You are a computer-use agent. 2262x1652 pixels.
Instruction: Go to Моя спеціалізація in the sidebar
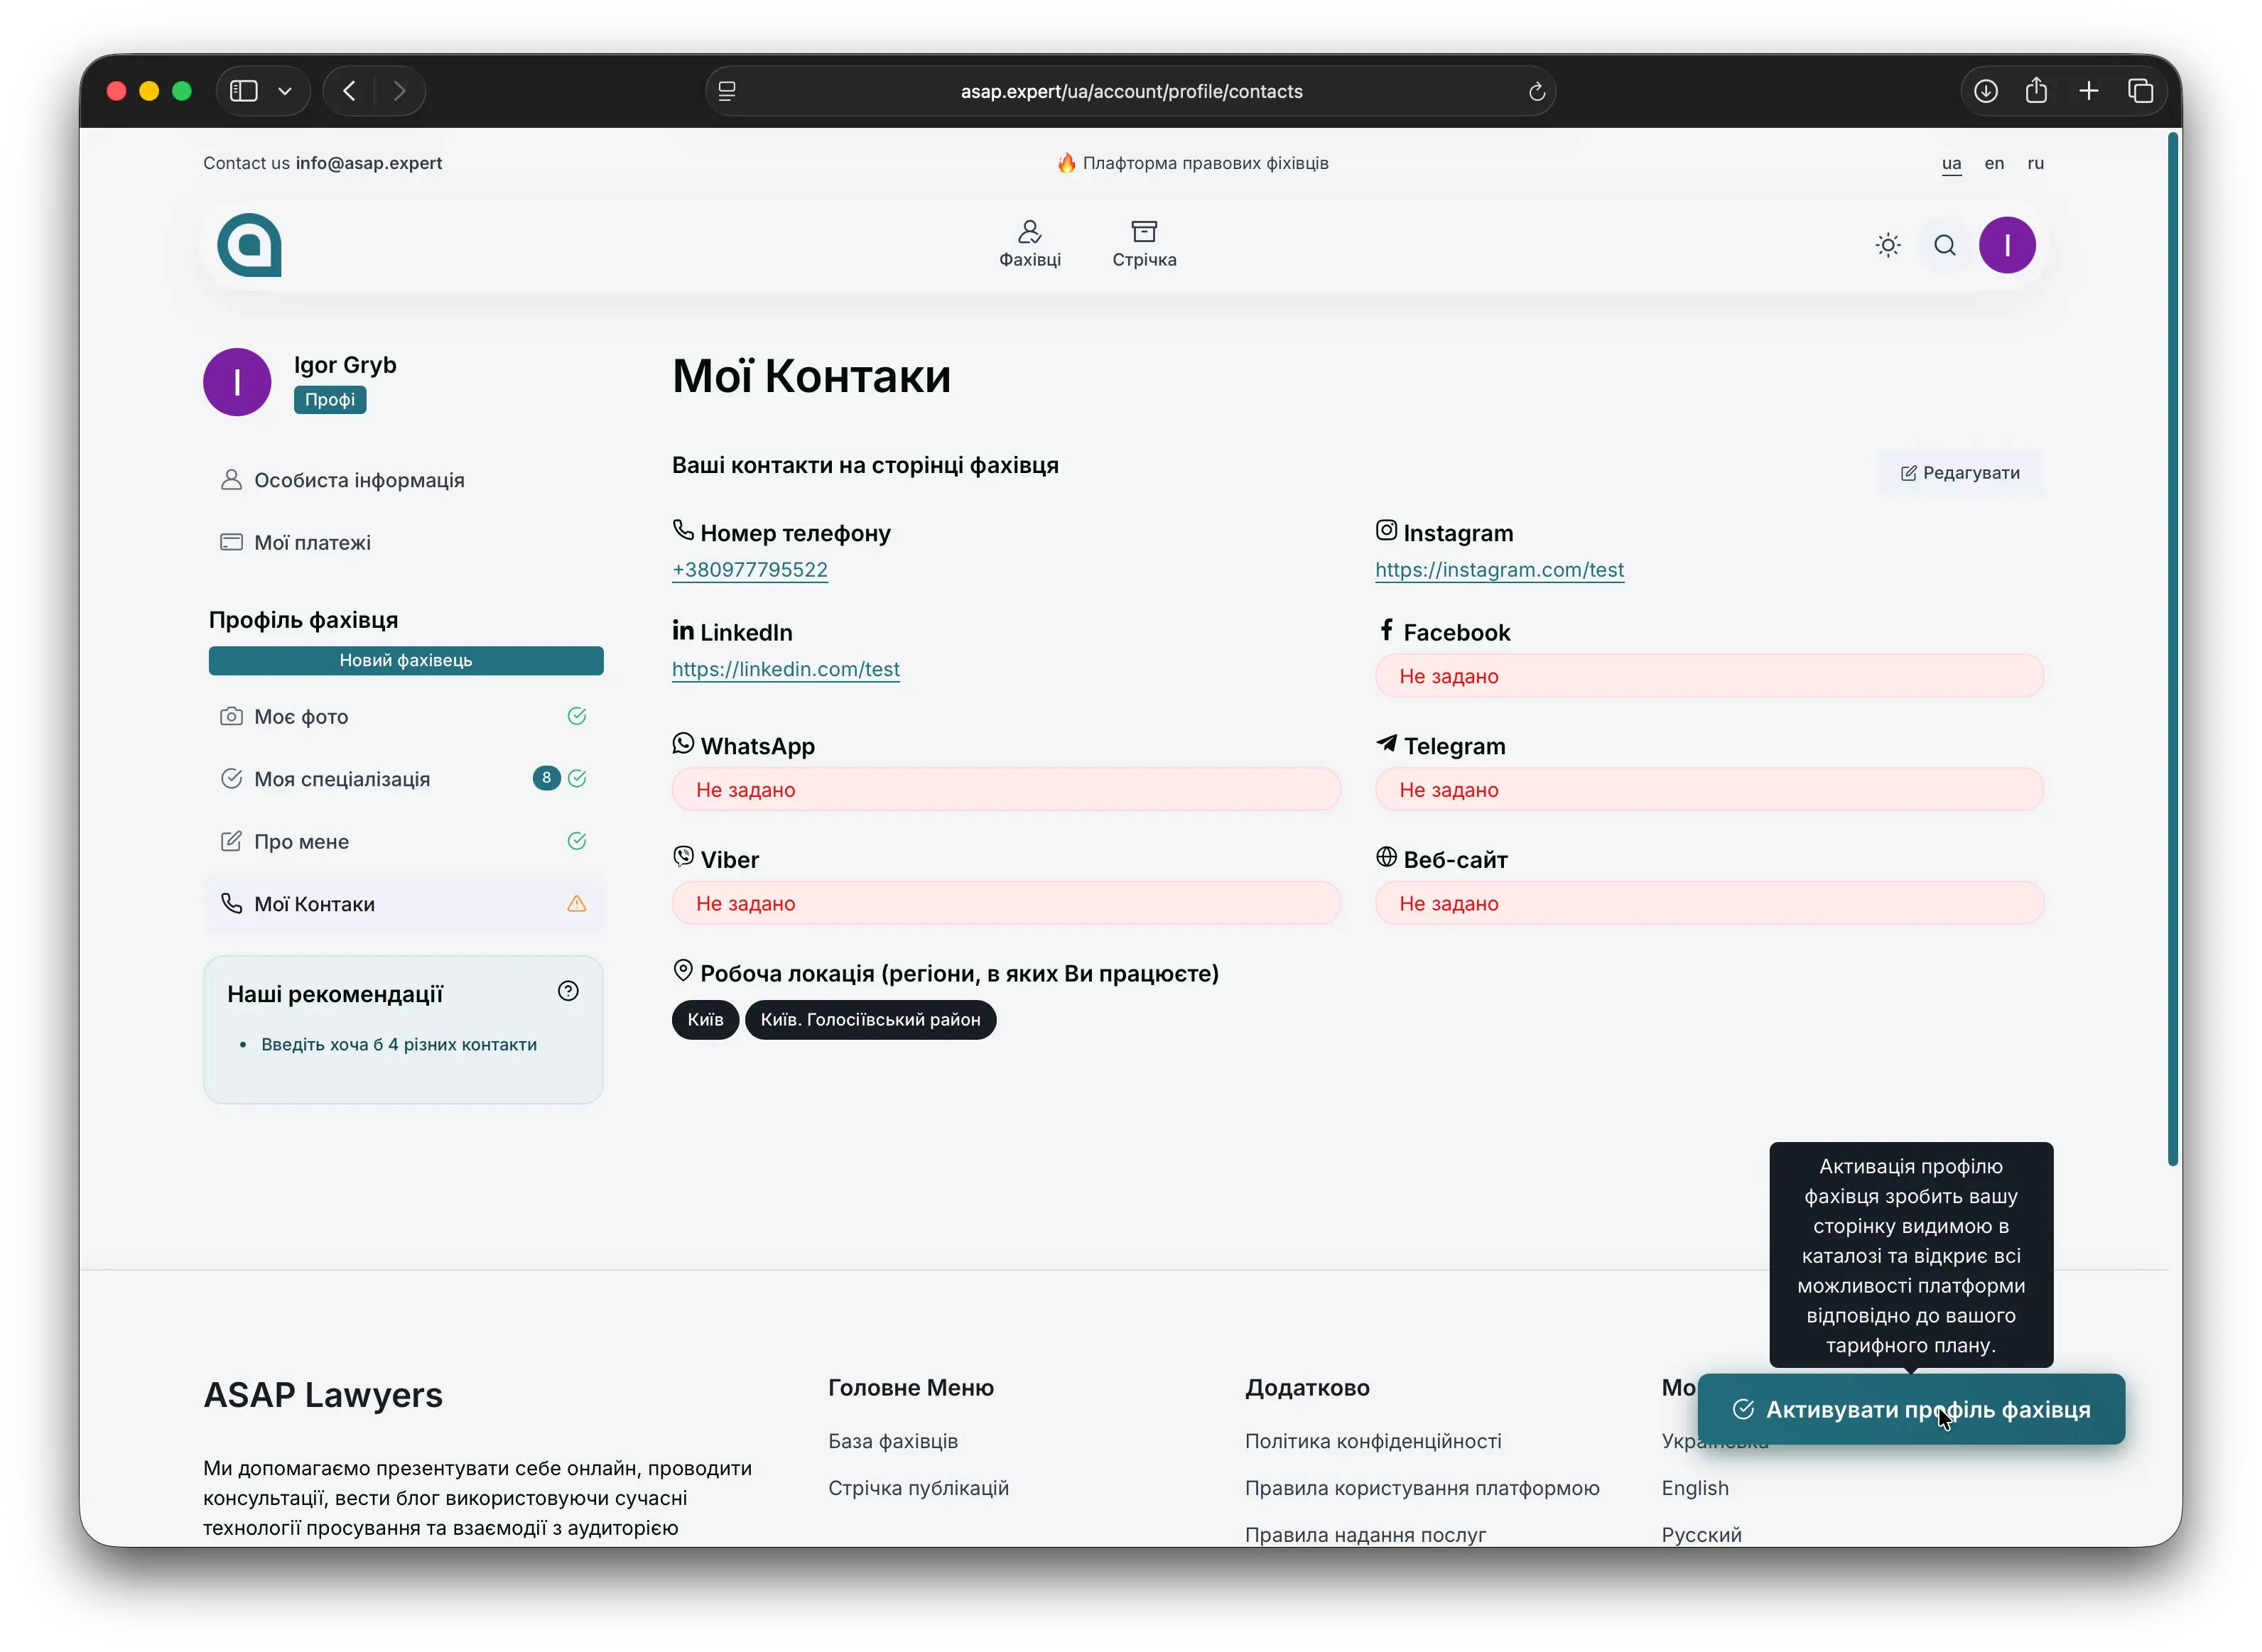pyautogui.click(x=341, y=779)
